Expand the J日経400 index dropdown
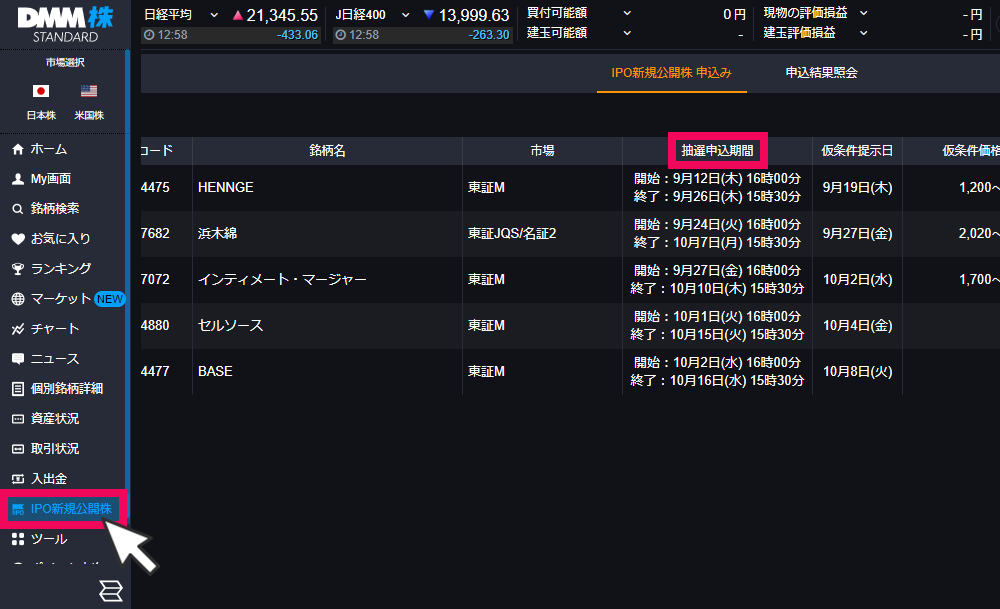1000x609 pixels. point(405,15)
